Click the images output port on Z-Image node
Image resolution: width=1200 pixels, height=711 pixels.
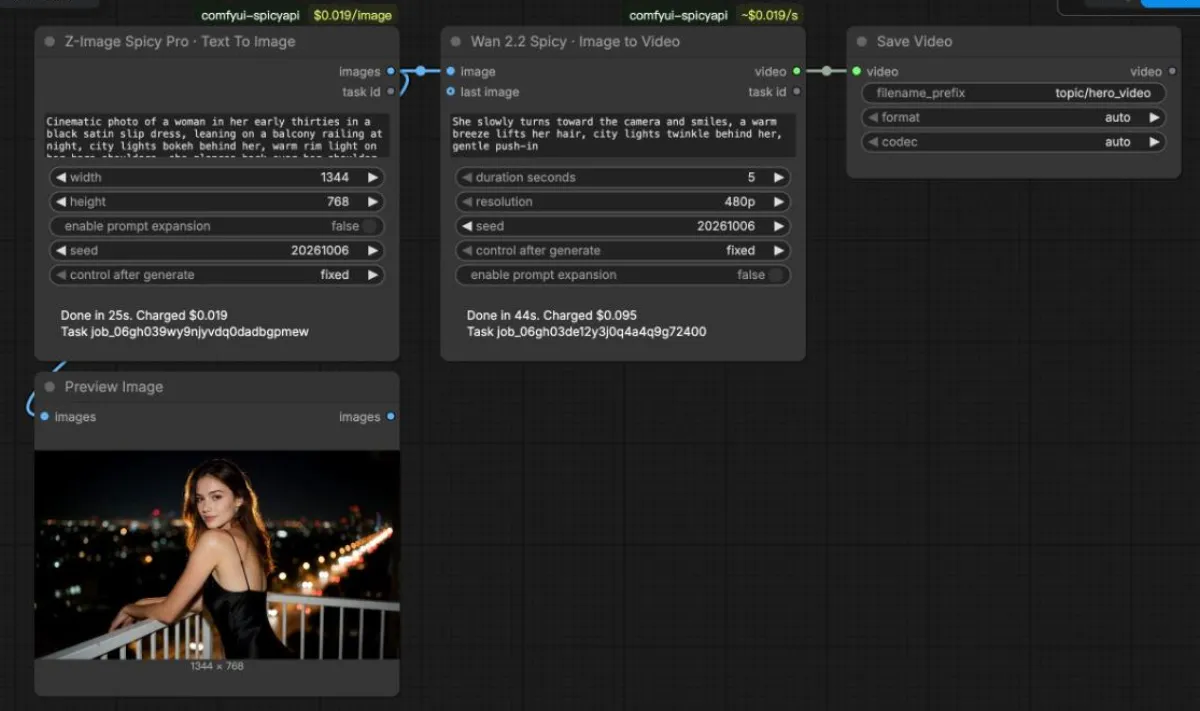coord(390,71)
